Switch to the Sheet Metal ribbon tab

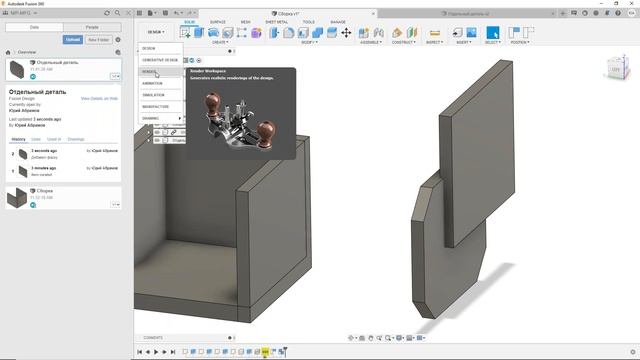coord(276,22)
